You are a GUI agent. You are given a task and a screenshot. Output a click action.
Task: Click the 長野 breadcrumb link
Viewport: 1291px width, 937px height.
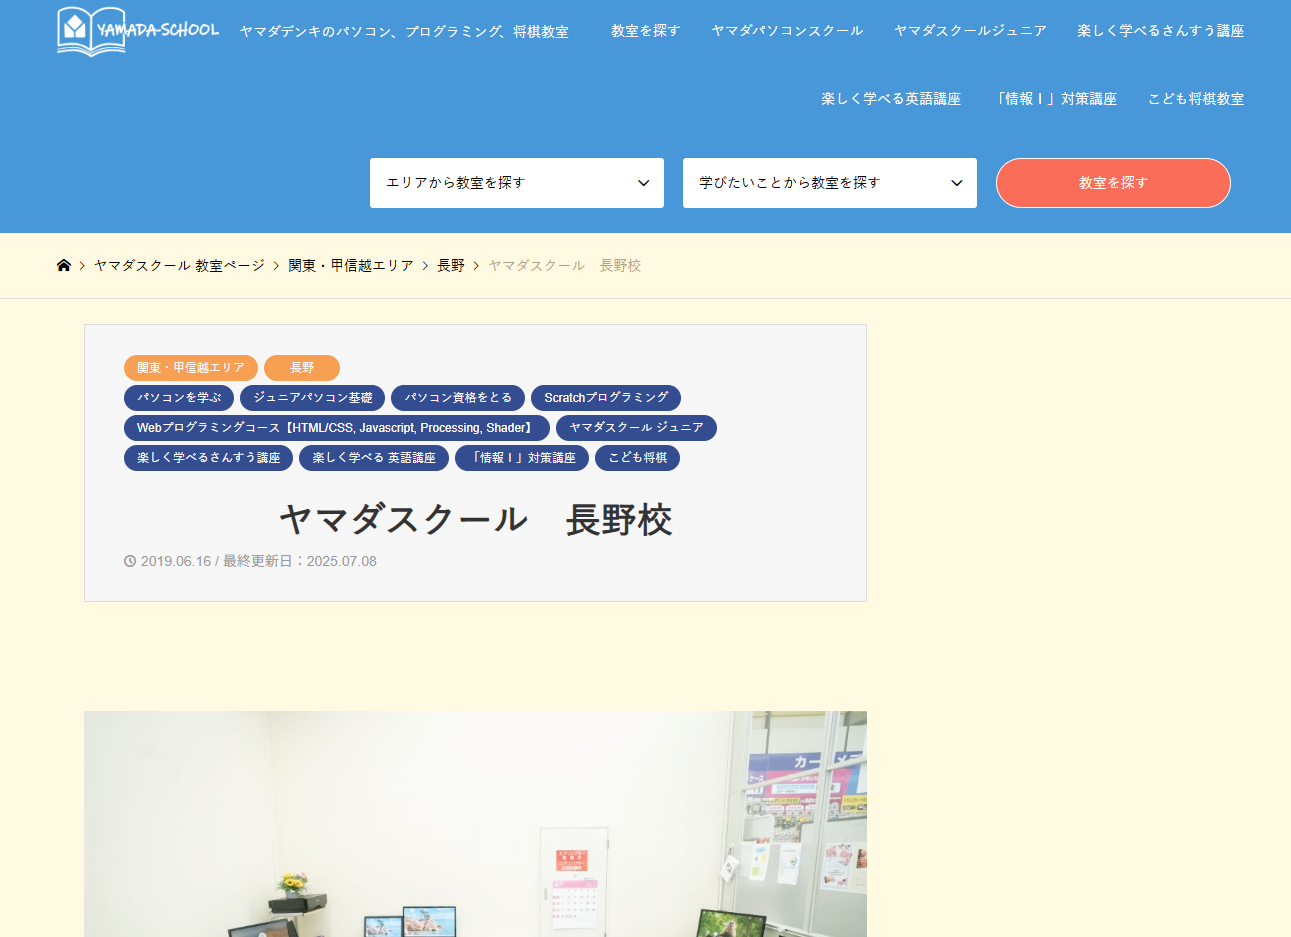[x=451, y=265]
